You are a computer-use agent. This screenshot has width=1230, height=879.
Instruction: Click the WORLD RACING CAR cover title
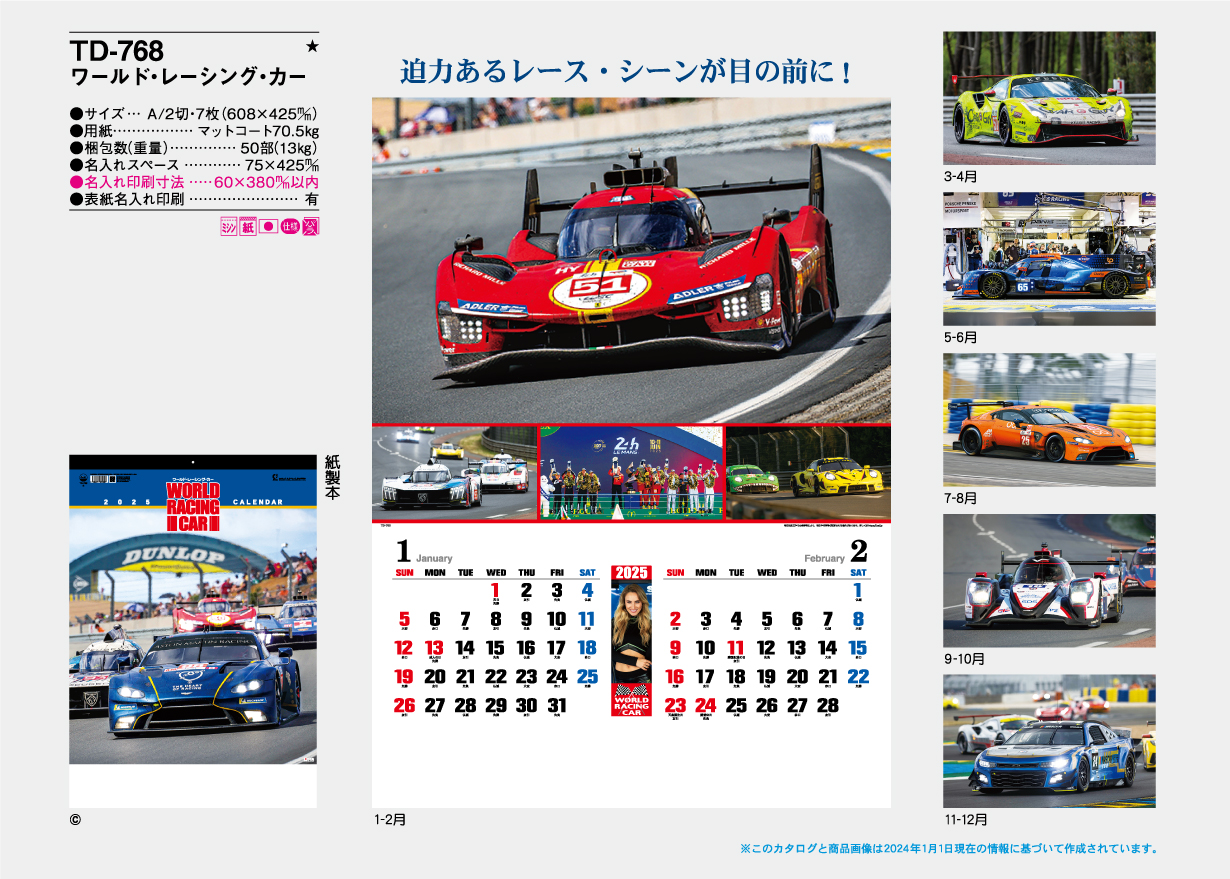click(x=193, y=506)
